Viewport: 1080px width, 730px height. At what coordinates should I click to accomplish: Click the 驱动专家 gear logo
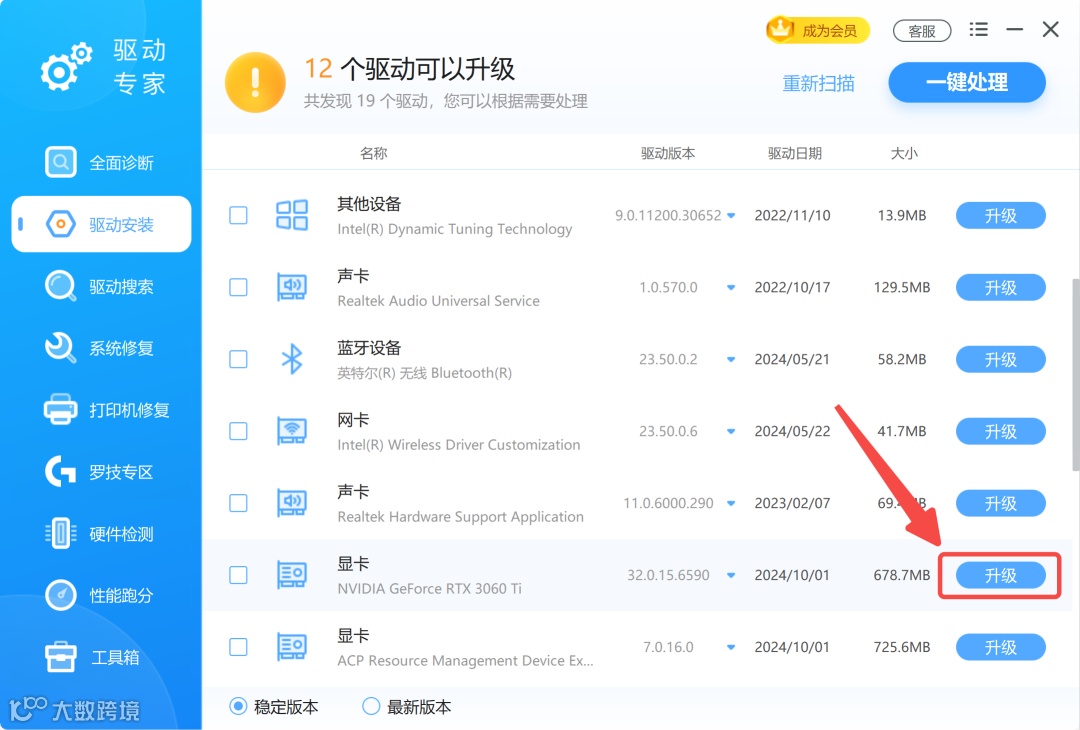(x=66, y=67)
